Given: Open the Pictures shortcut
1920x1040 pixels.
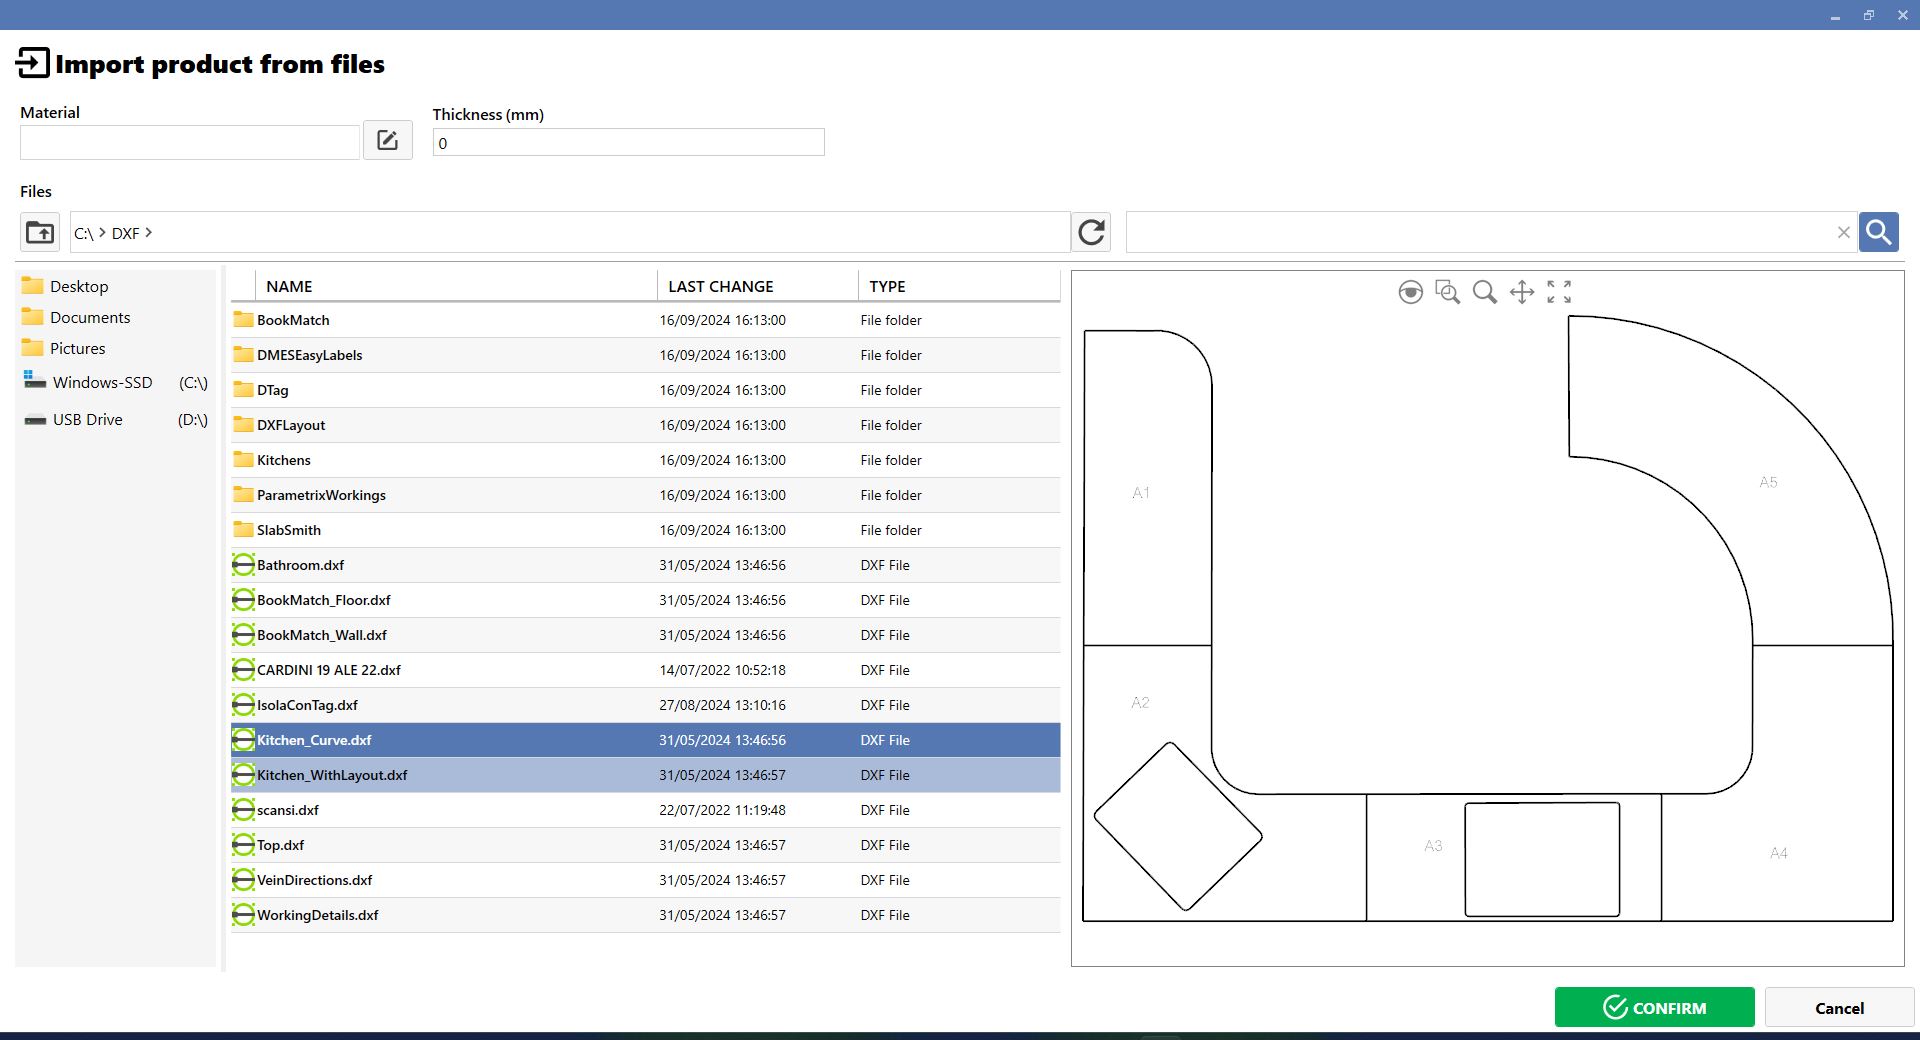Looking at the screenshot, I should pos(64,348).
